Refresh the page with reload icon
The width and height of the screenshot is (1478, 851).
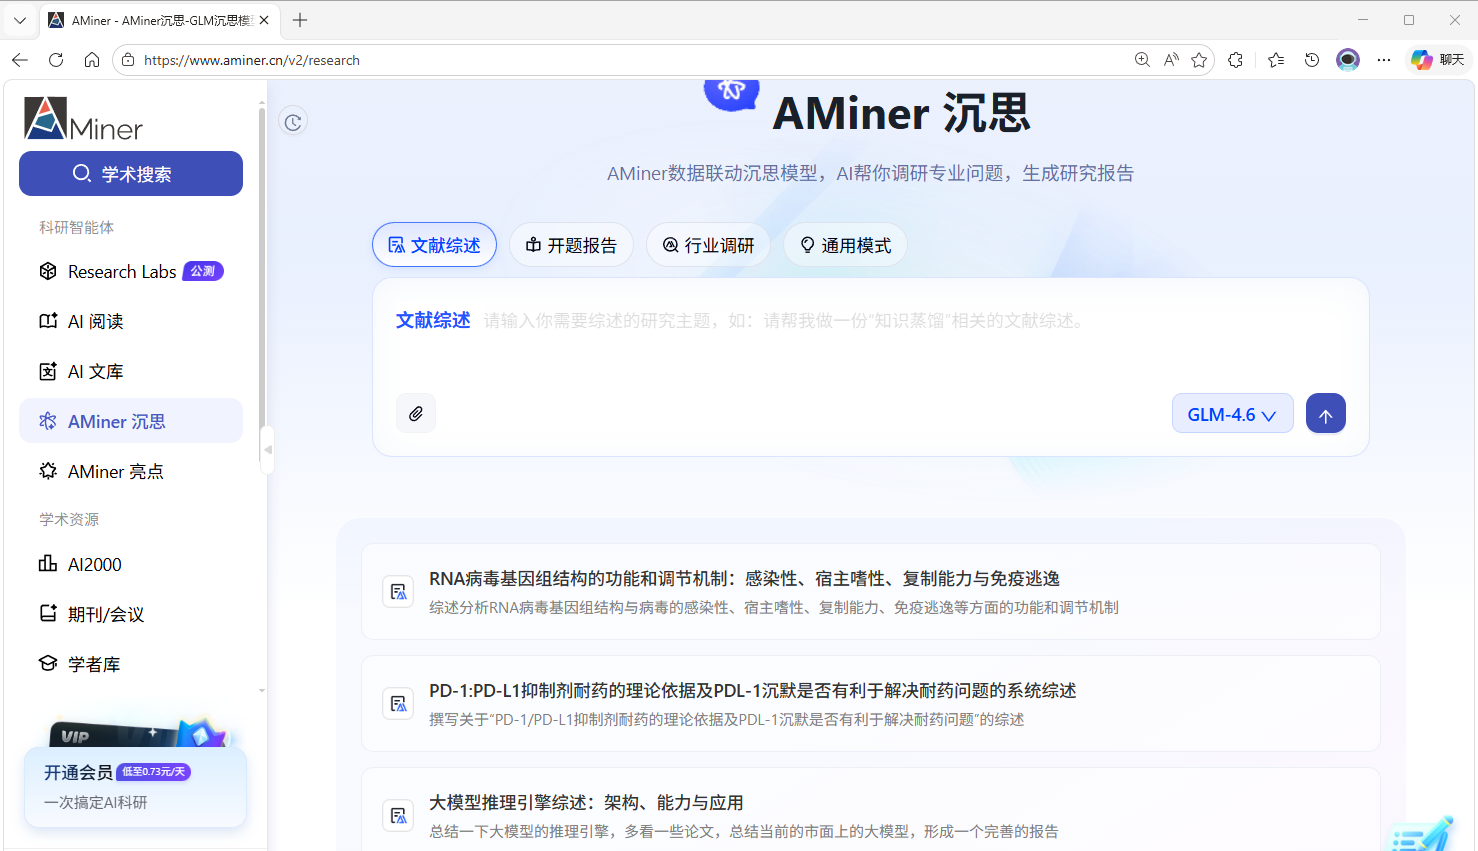56,60
